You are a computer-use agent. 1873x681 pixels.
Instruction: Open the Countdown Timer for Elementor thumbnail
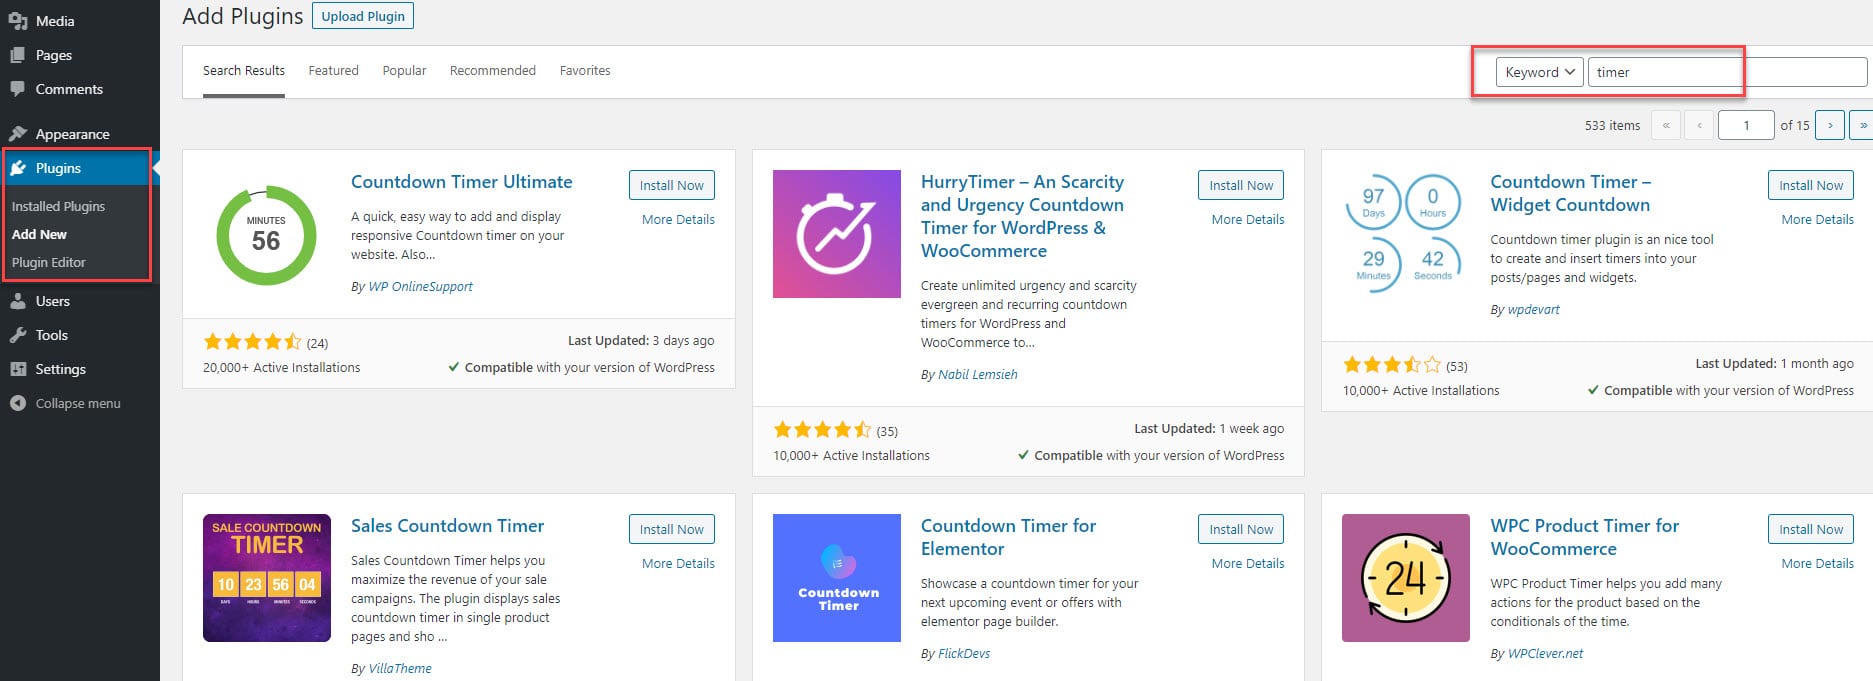tap(837, 578)
